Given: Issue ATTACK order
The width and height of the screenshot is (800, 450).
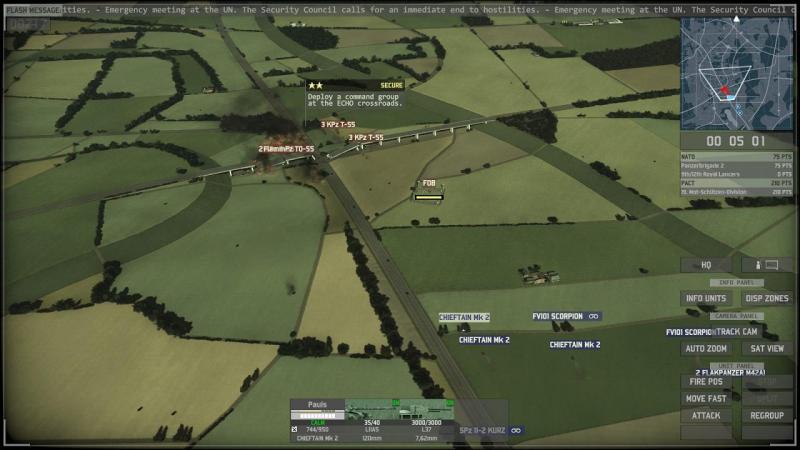Looking at the screenshot, I should 706,416.
